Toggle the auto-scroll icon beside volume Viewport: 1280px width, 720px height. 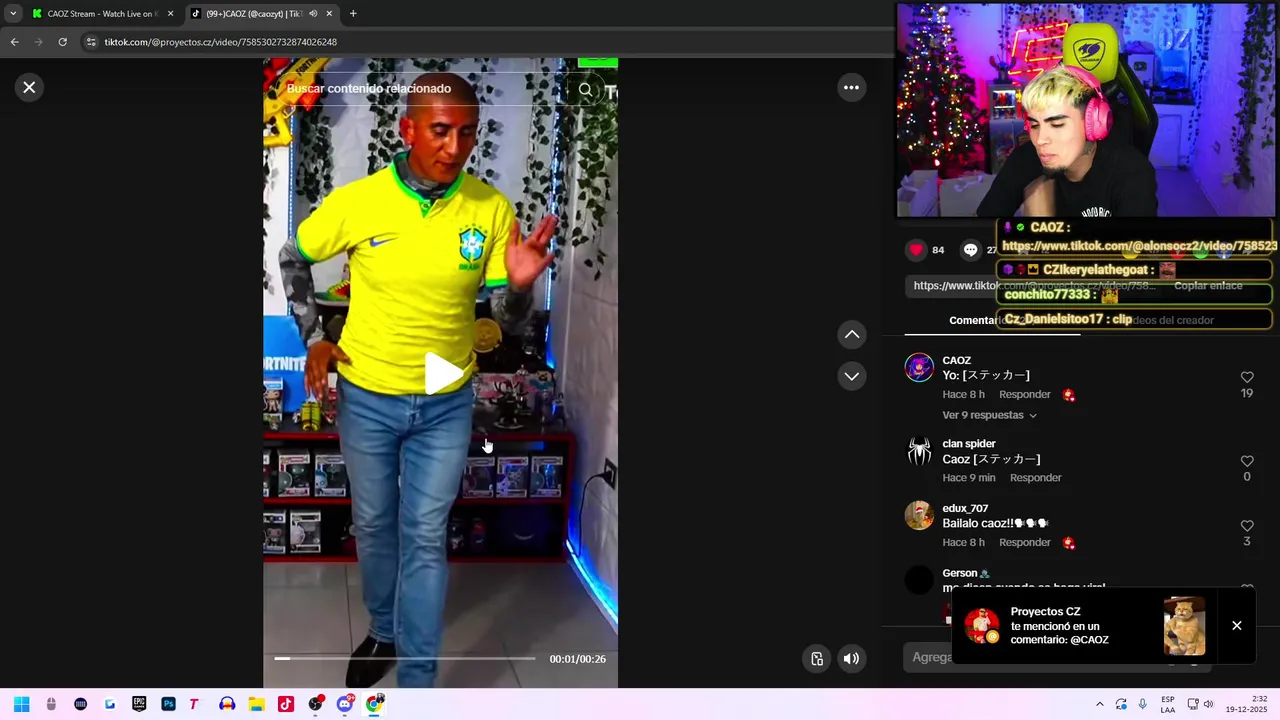pyautogui.click(x=817, y=658)
